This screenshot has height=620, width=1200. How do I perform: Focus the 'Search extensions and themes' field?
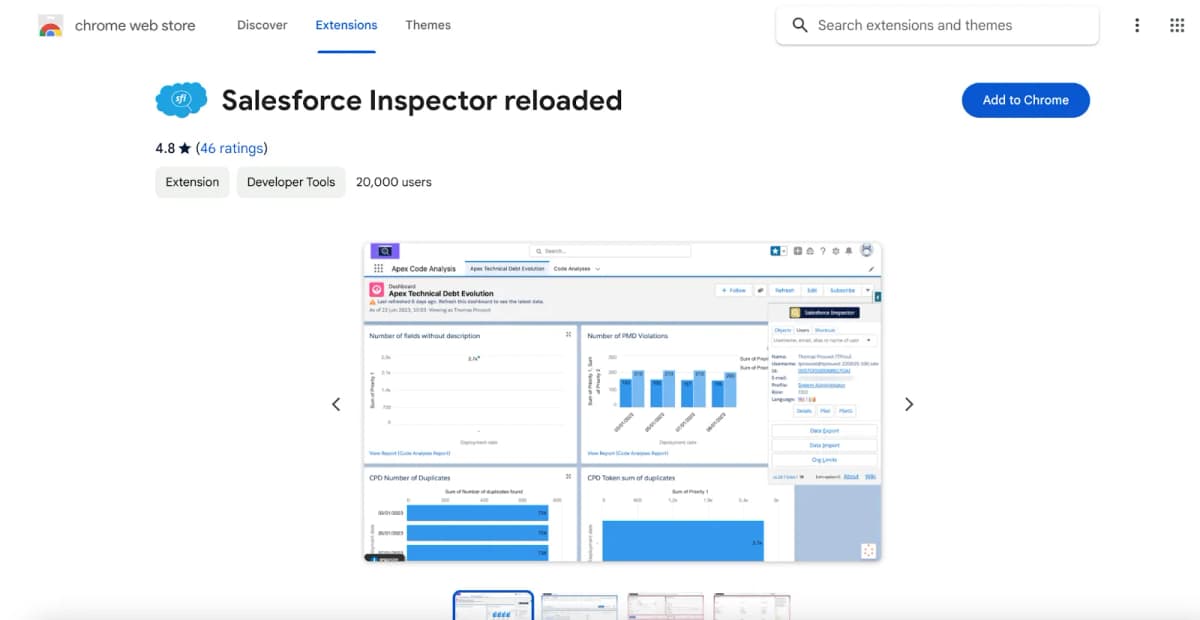[937, 25]
